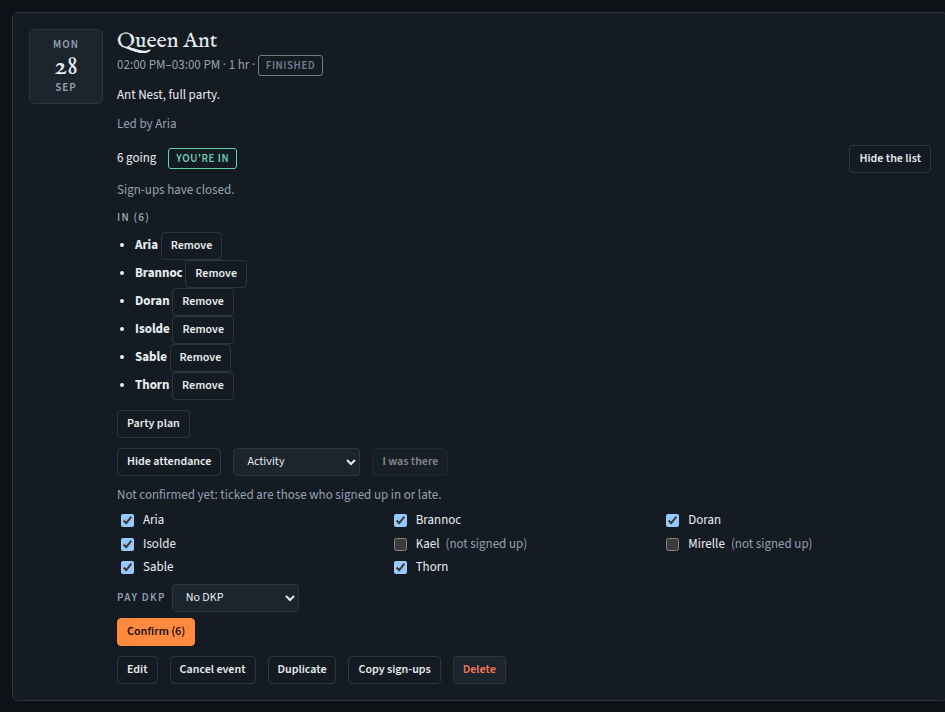Toggle the Sable attendance checkbox
945x712 pixels.
pyautogui.click(x=127, y=567)
